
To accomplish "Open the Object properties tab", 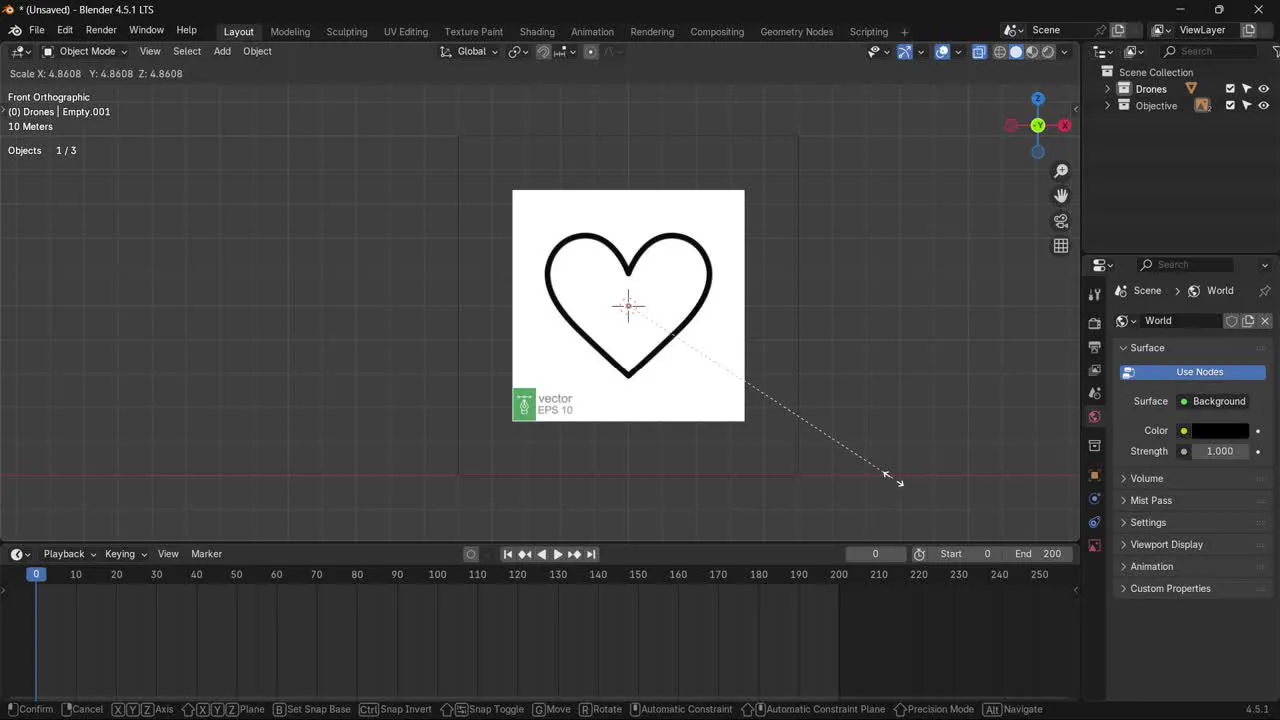I will tap(1094, 475).
